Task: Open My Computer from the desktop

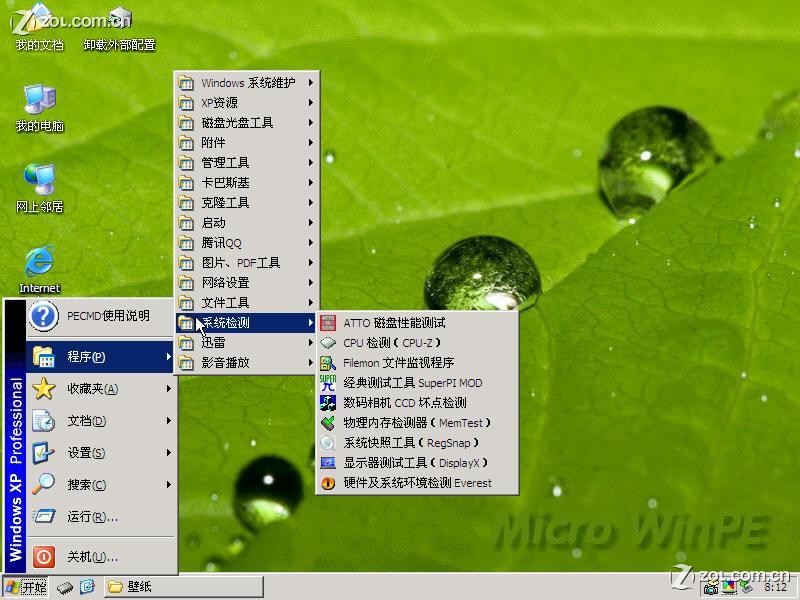Action: point(40,105)
